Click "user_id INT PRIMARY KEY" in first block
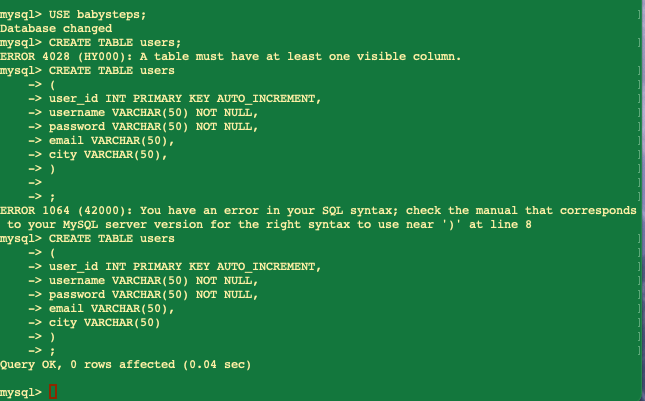 (129, 99)
